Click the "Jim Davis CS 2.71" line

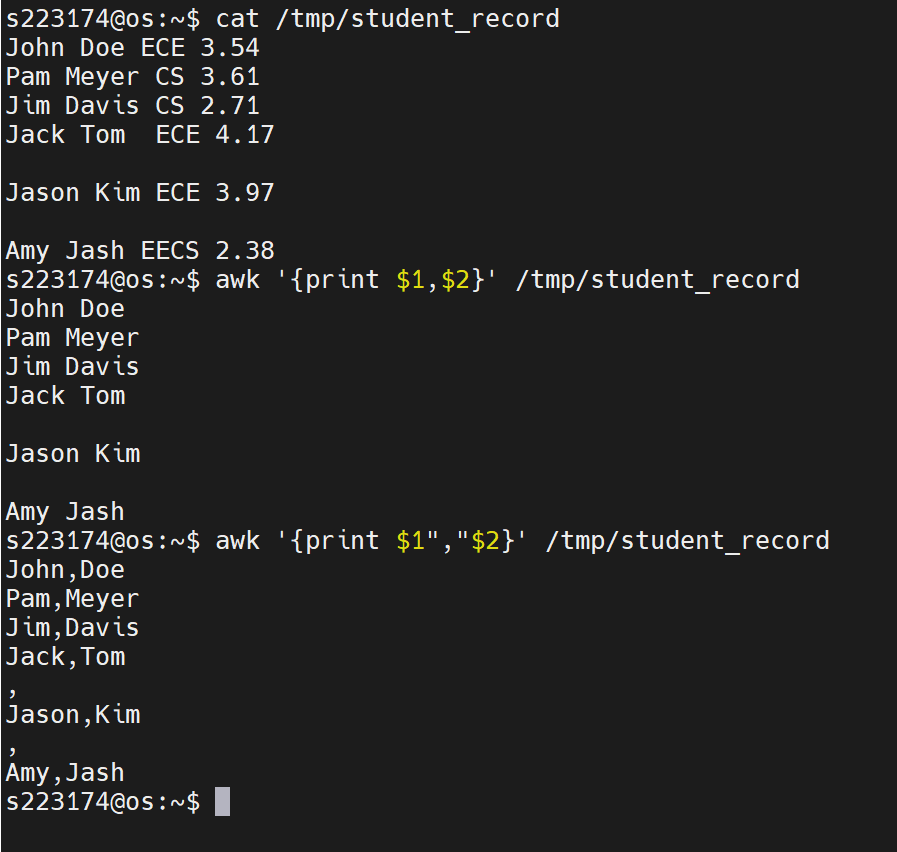[x=132, y=105]
